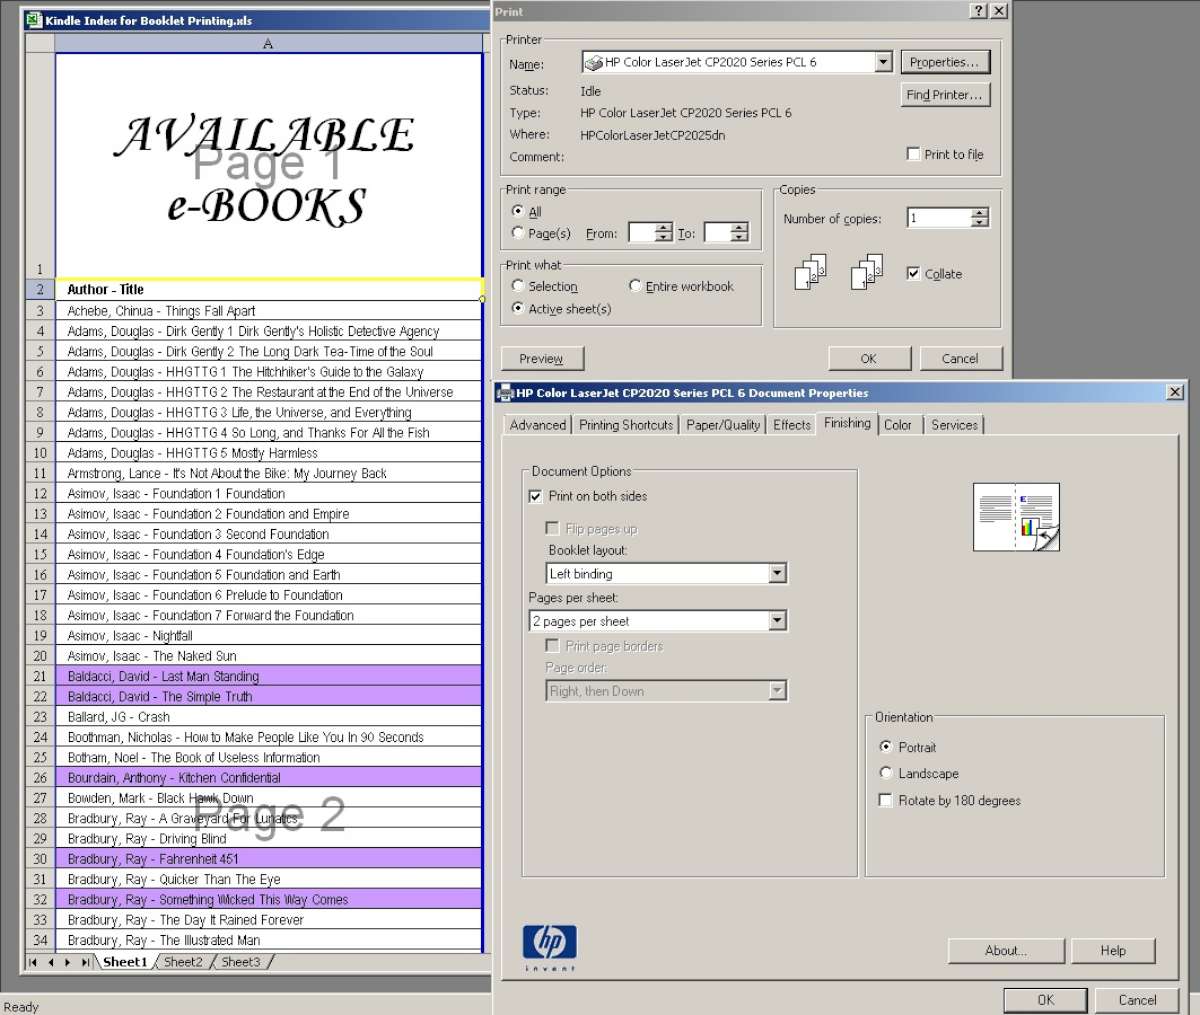Viewport: 1200px width, 1015px height.
Task: Uncheck the Collate checkbox
Action: pos(913,273)
